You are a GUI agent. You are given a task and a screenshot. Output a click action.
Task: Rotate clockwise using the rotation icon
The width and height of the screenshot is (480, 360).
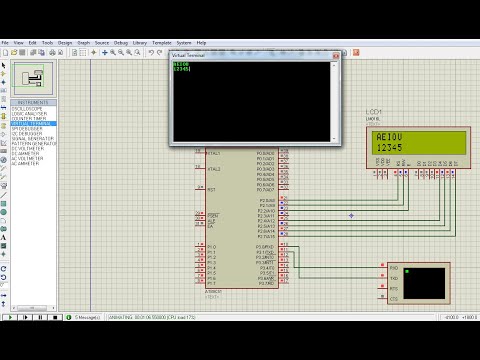4,269
